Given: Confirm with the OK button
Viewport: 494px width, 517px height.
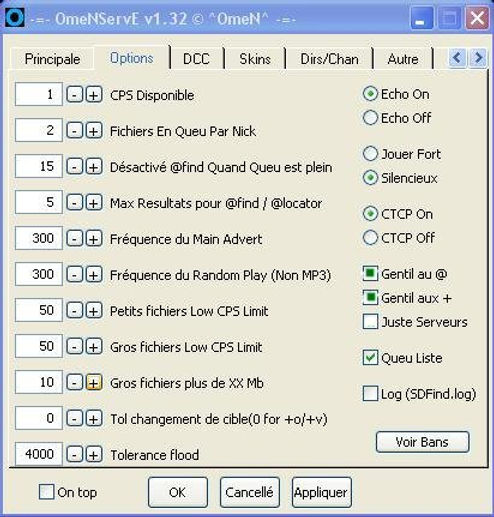Looking at the screenshot, I should 178,492.
